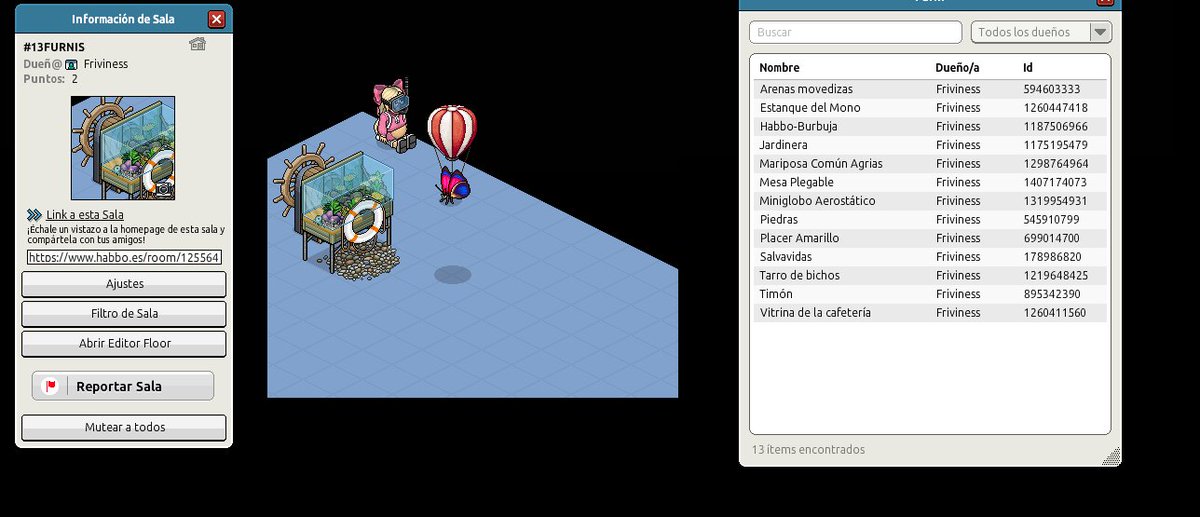
Task: Select the Estanque del Mono row
Action: pyautogui.click(x=930, y=107)
